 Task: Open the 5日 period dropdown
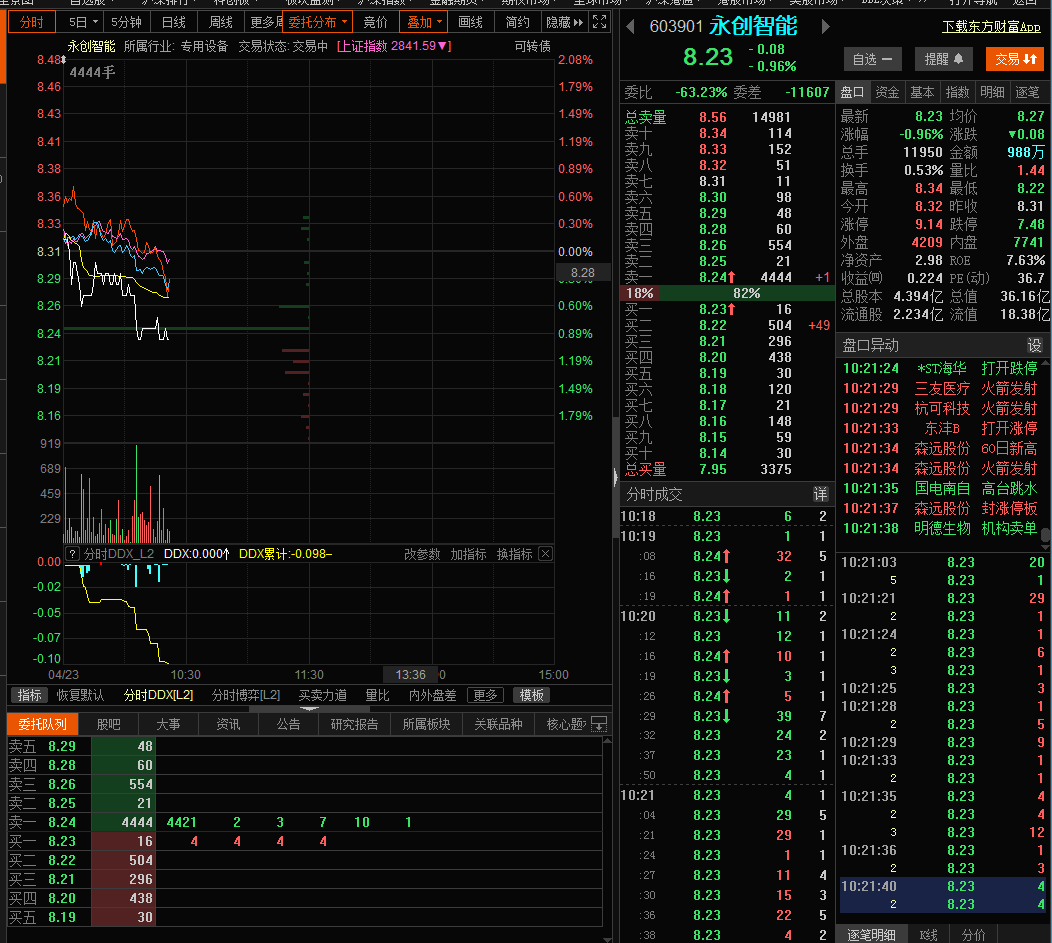83,22
